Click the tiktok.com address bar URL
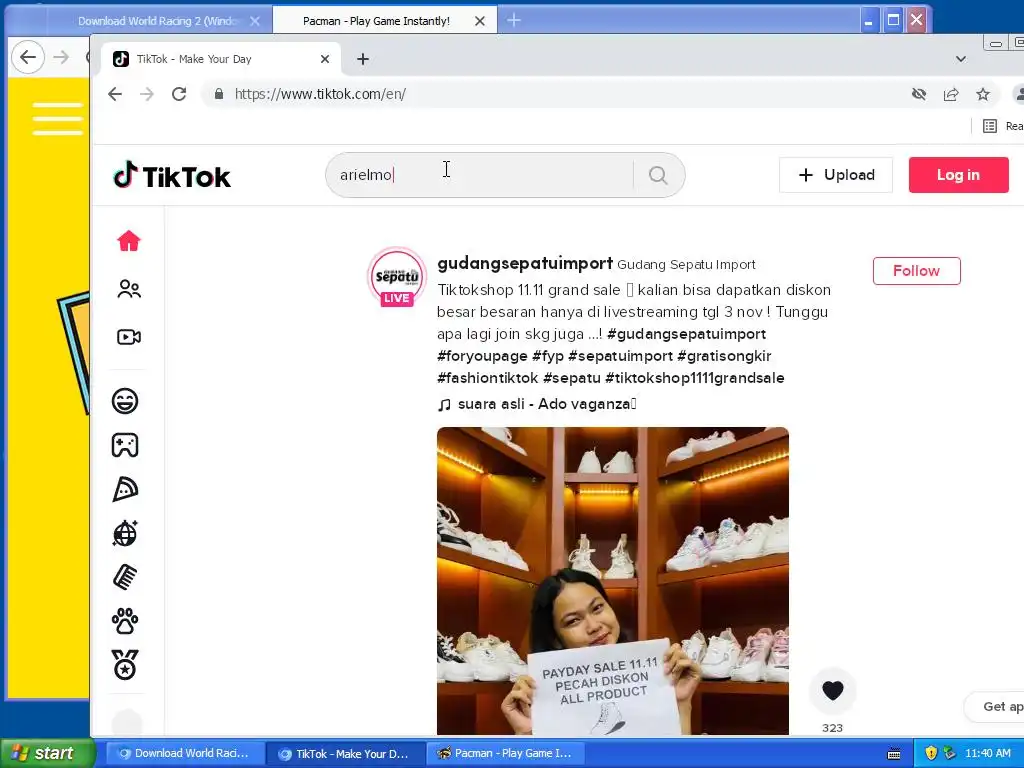 coord(320,94)
